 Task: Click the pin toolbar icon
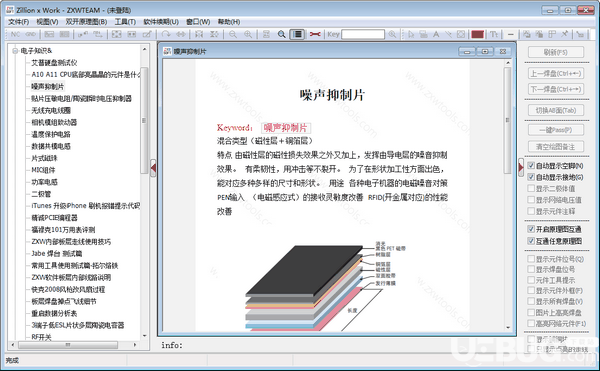pyautogui.click(x=564, y=34)
